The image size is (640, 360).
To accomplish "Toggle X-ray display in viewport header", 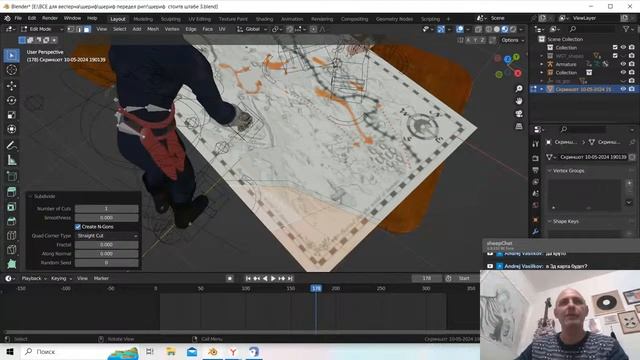I will [478, 29].
